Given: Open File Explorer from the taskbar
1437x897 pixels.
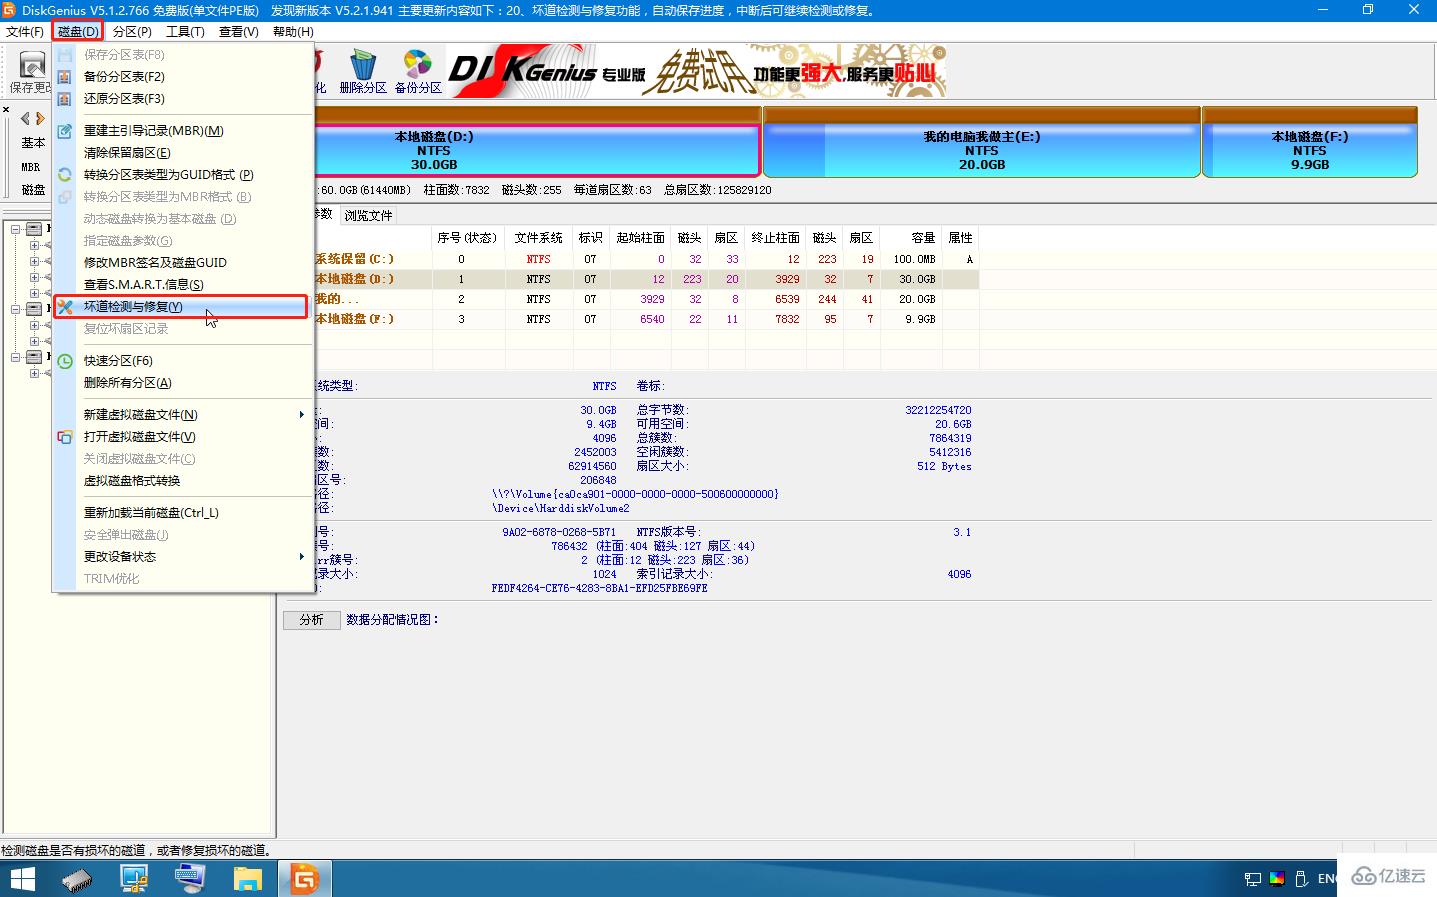Looking at the screenshot, I should pos(247,879).
